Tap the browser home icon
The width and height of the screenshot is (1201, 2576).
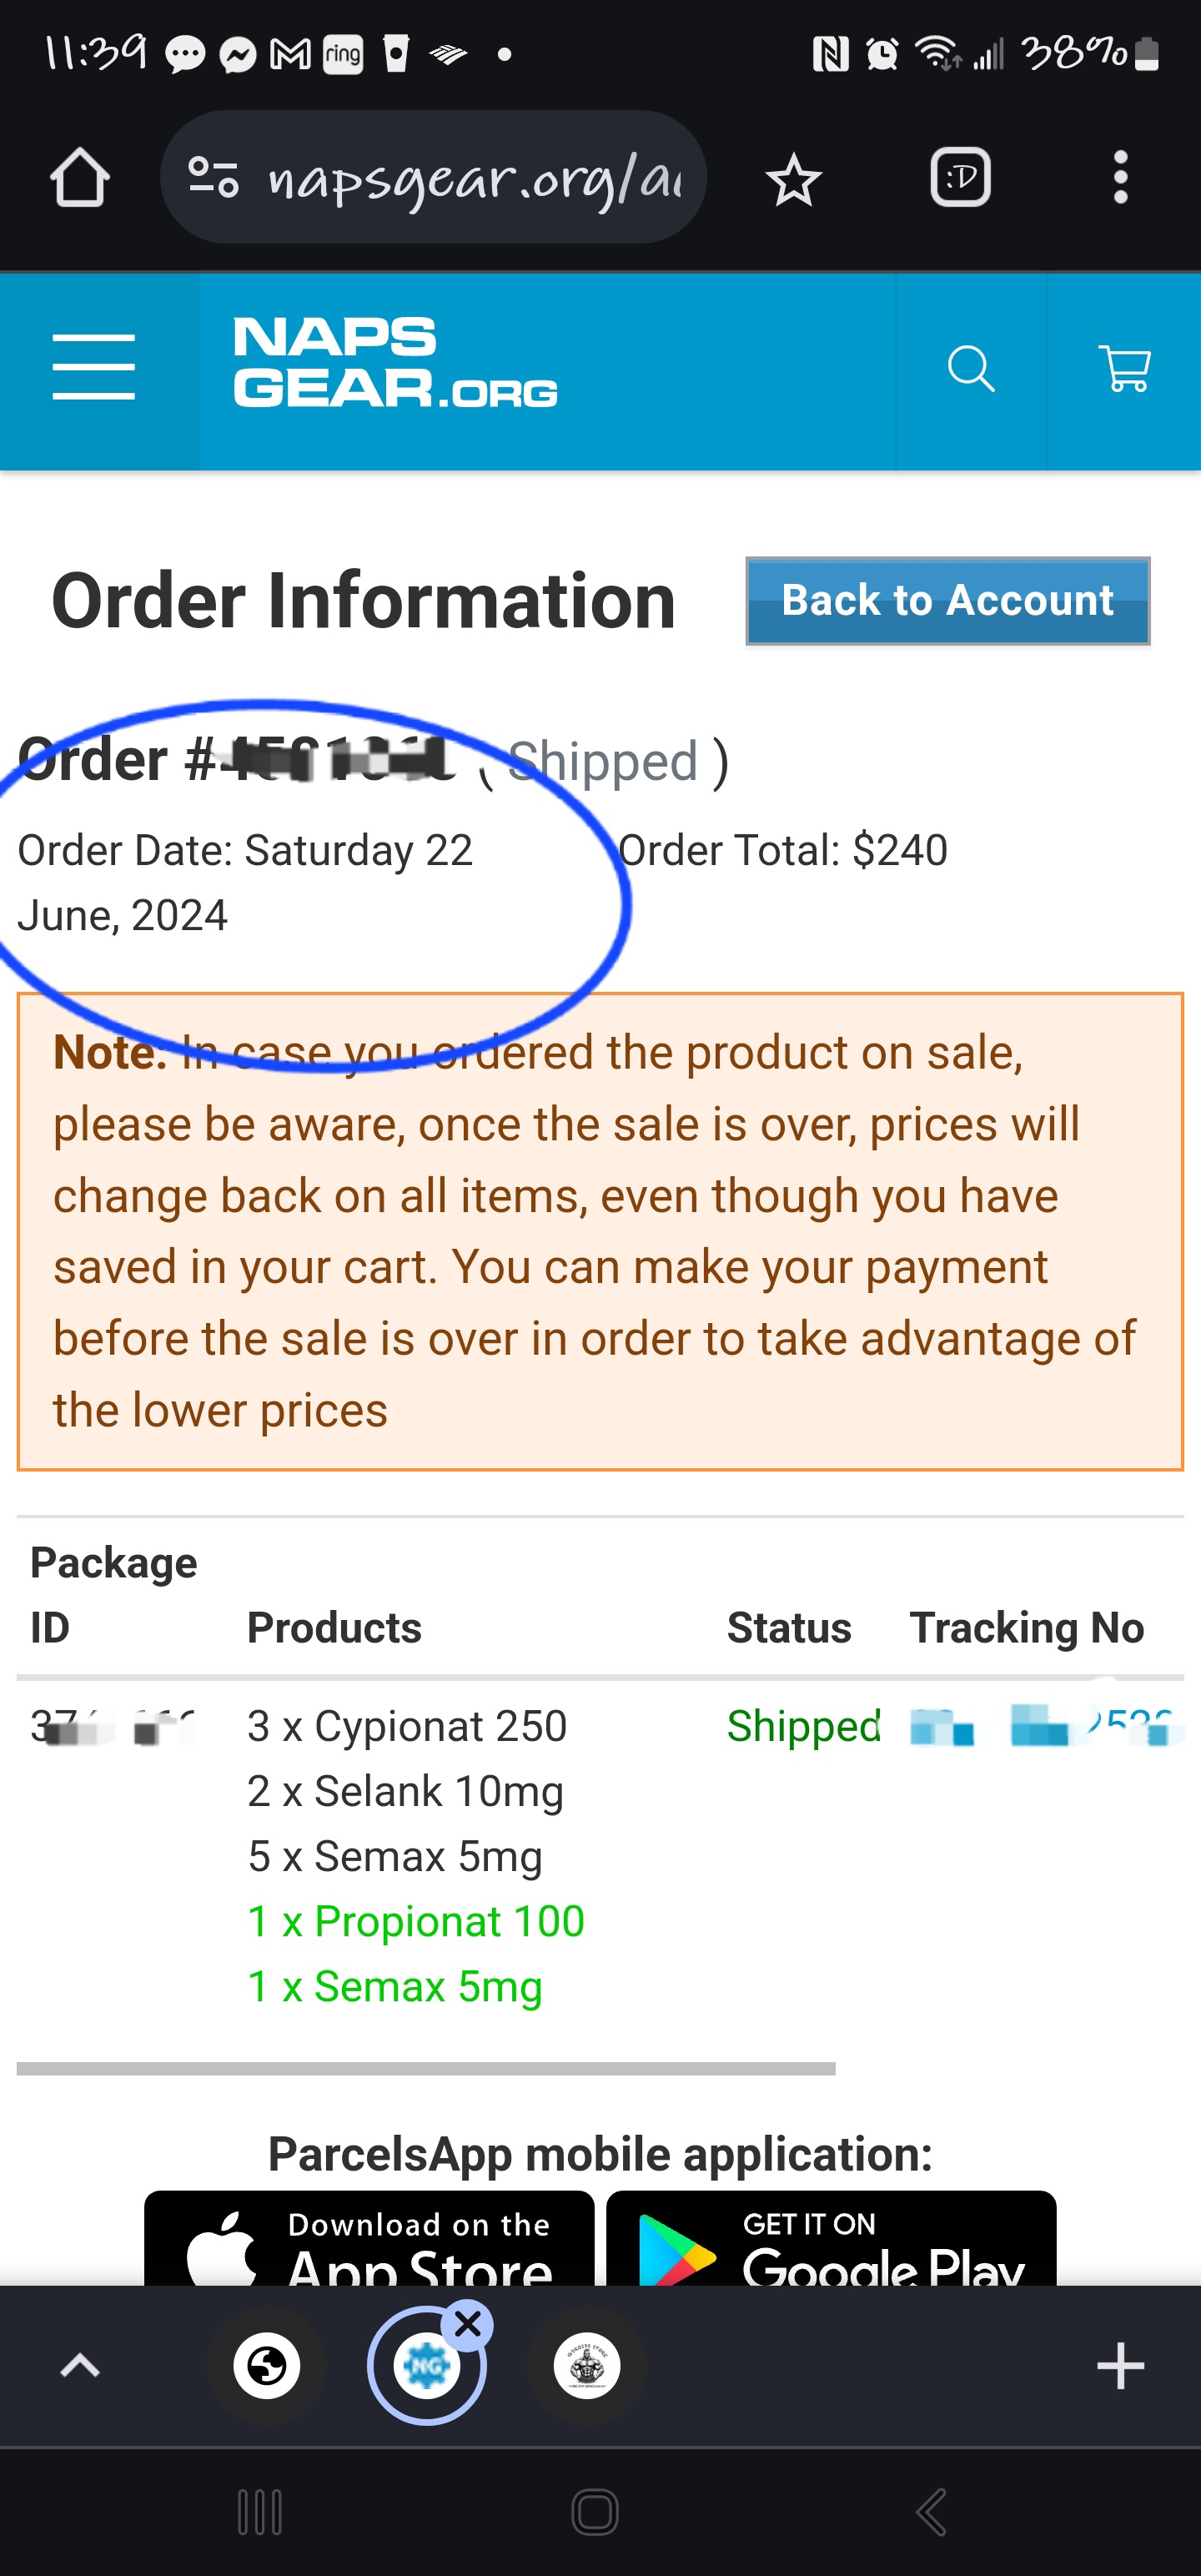click(x=80, y=178)
